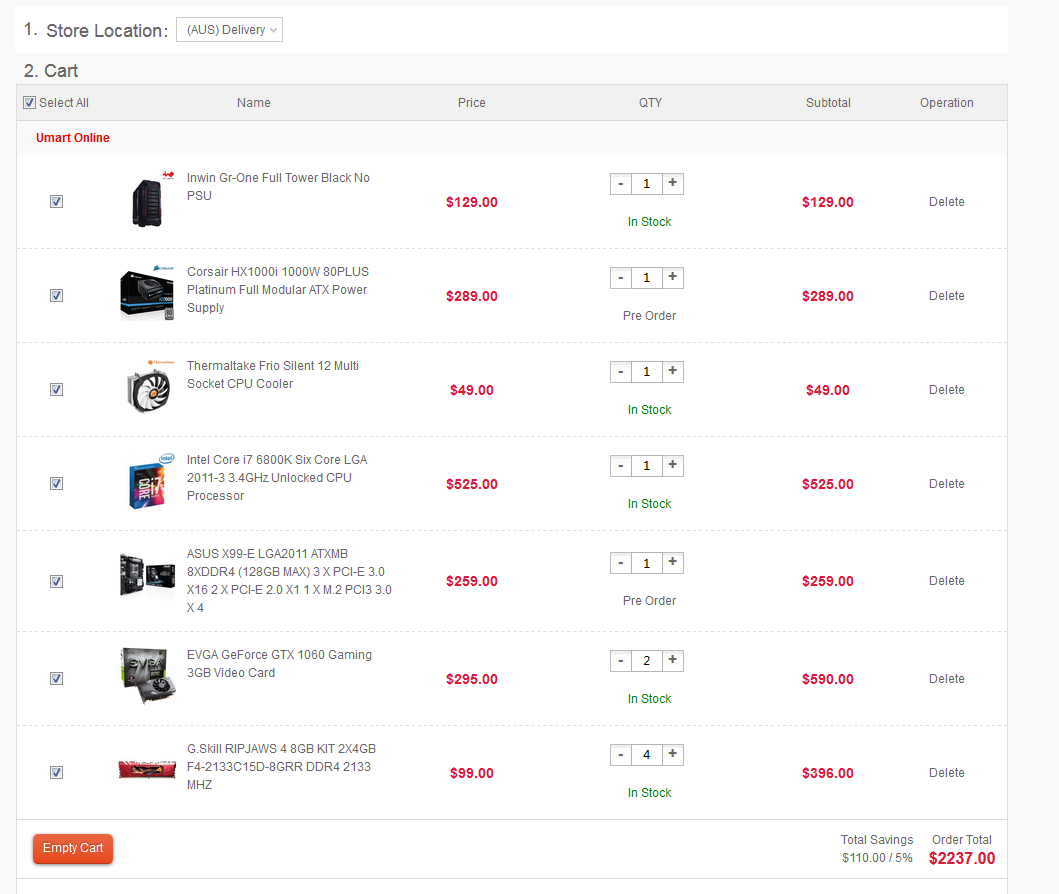
Task: Click the Pre Order status for Corsair HX1000i
Action: pyautogui.click(x=649, y=315)
